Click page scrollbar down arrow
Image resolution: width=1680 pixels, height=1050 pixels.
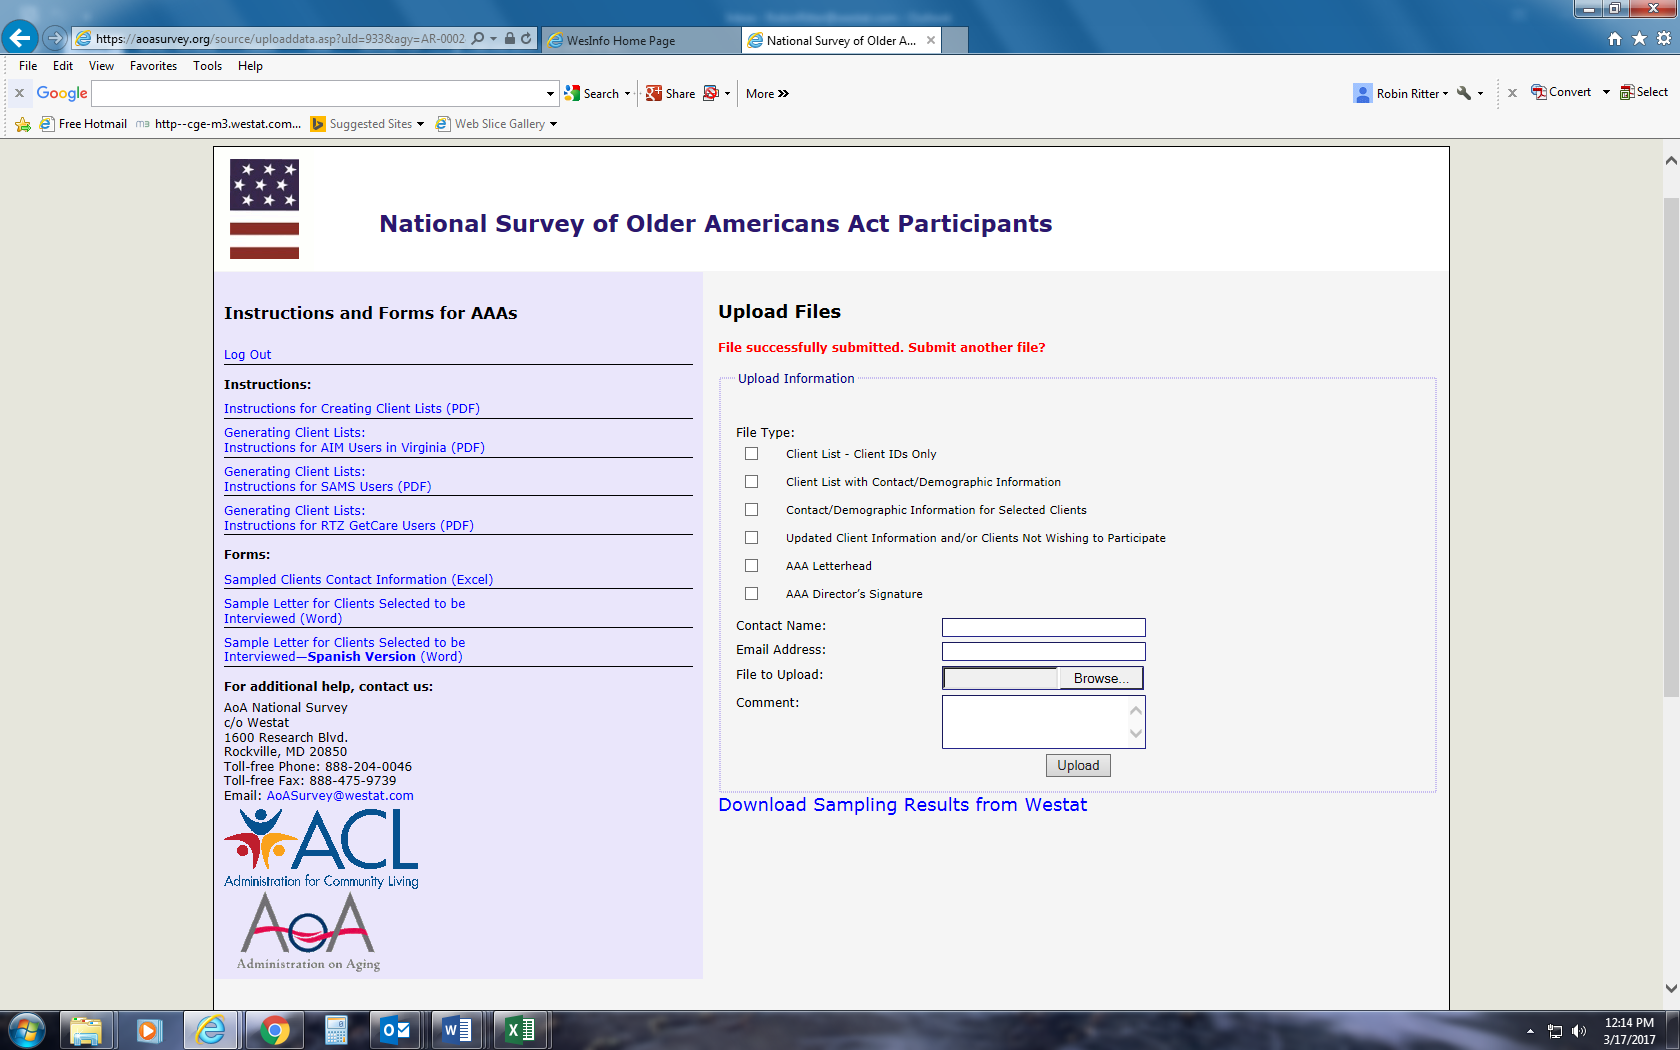point(1671,988)
